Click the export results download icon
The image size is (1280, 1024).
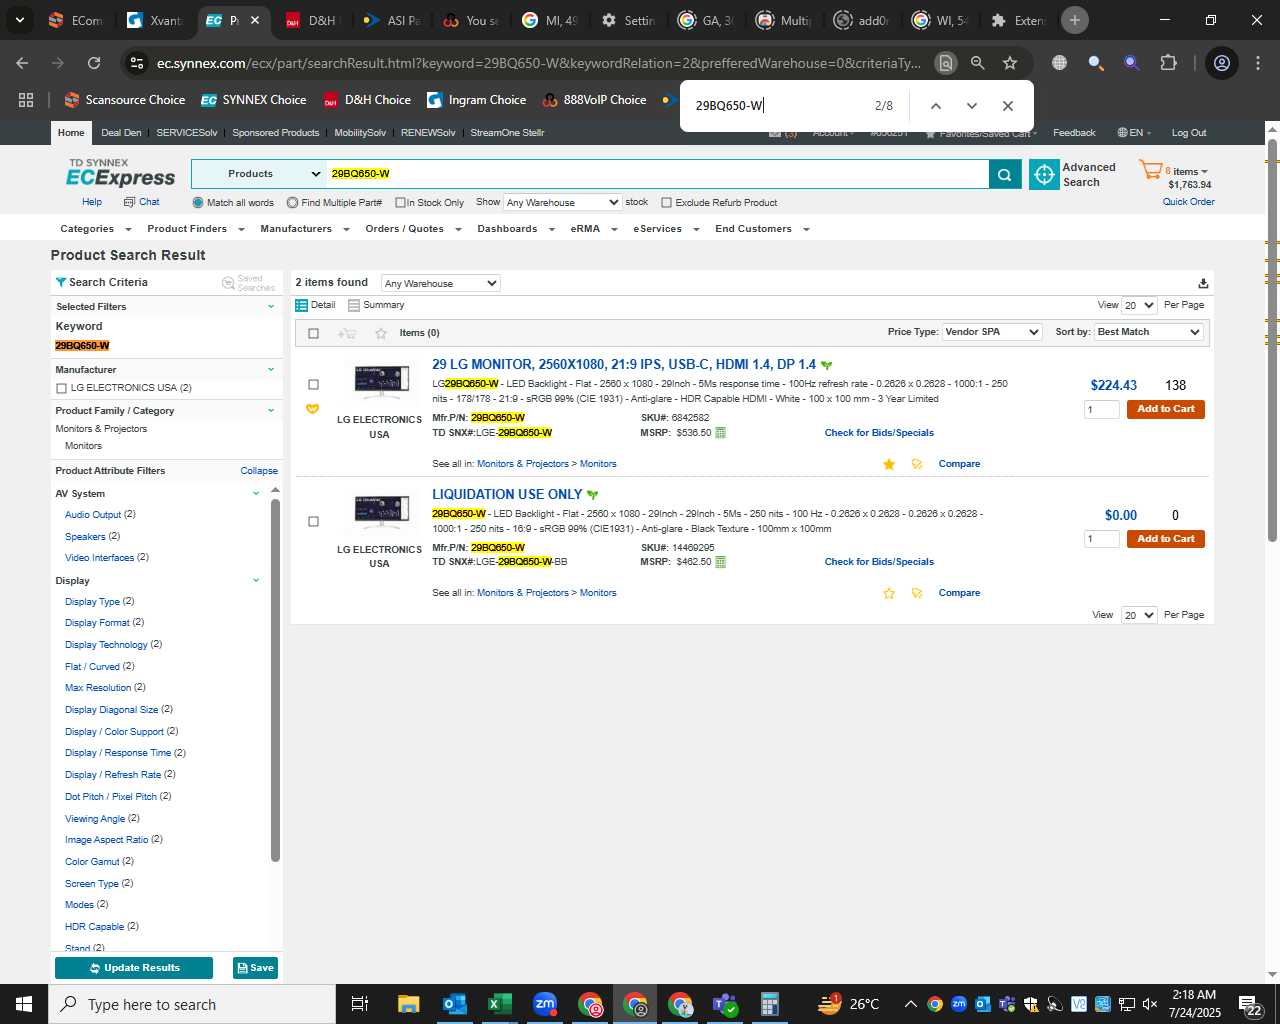tap(1203, 283)
